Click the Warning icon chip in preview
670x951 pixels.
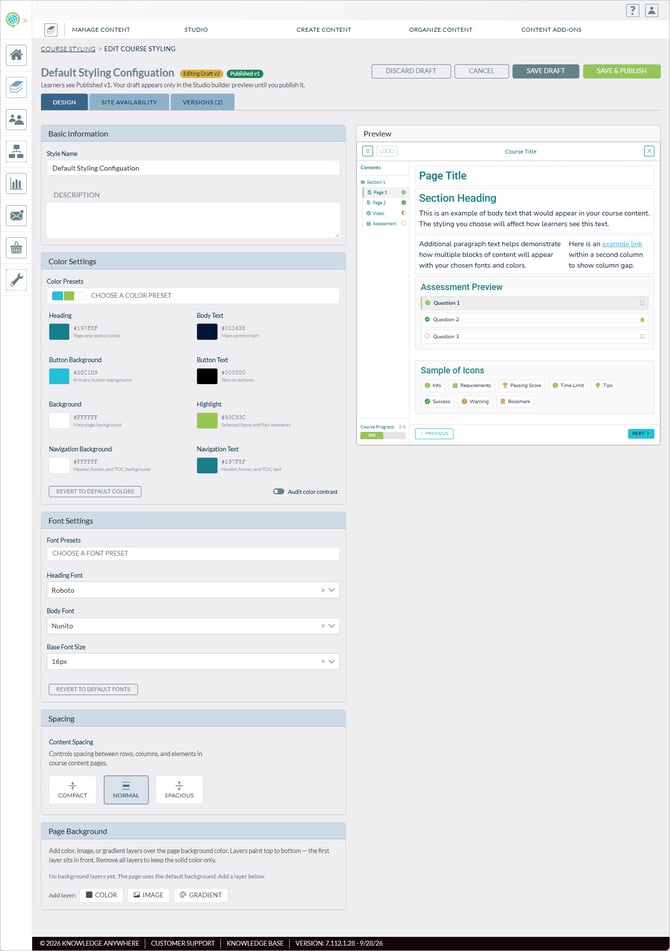[475, 402]
